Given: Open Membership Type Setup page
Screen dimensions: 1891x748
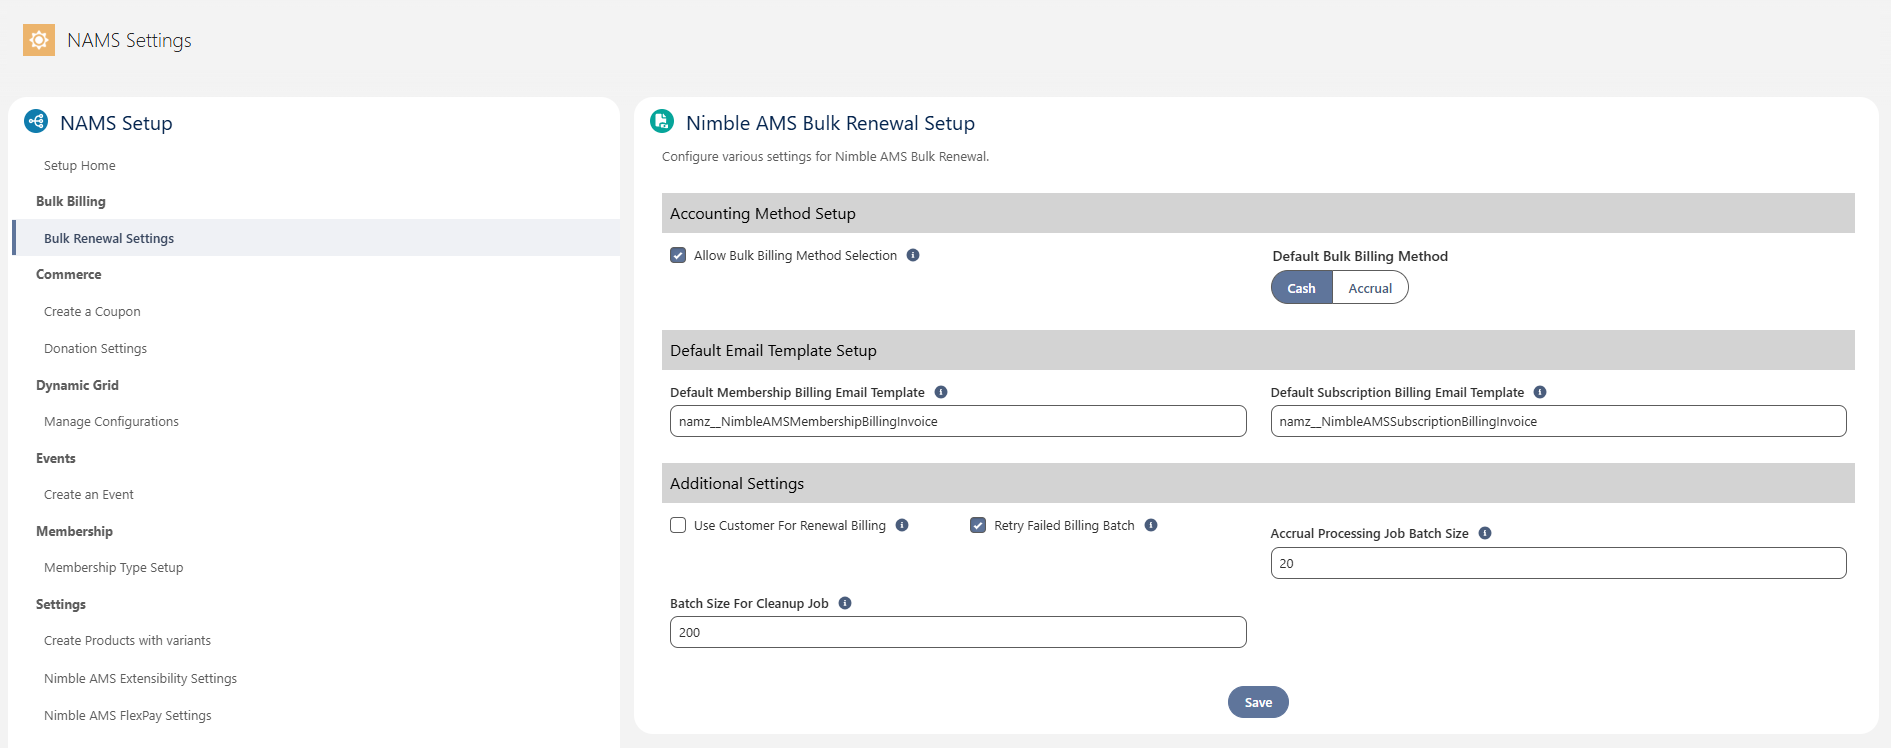Looking at the screenshot, I should click(114, 567).
